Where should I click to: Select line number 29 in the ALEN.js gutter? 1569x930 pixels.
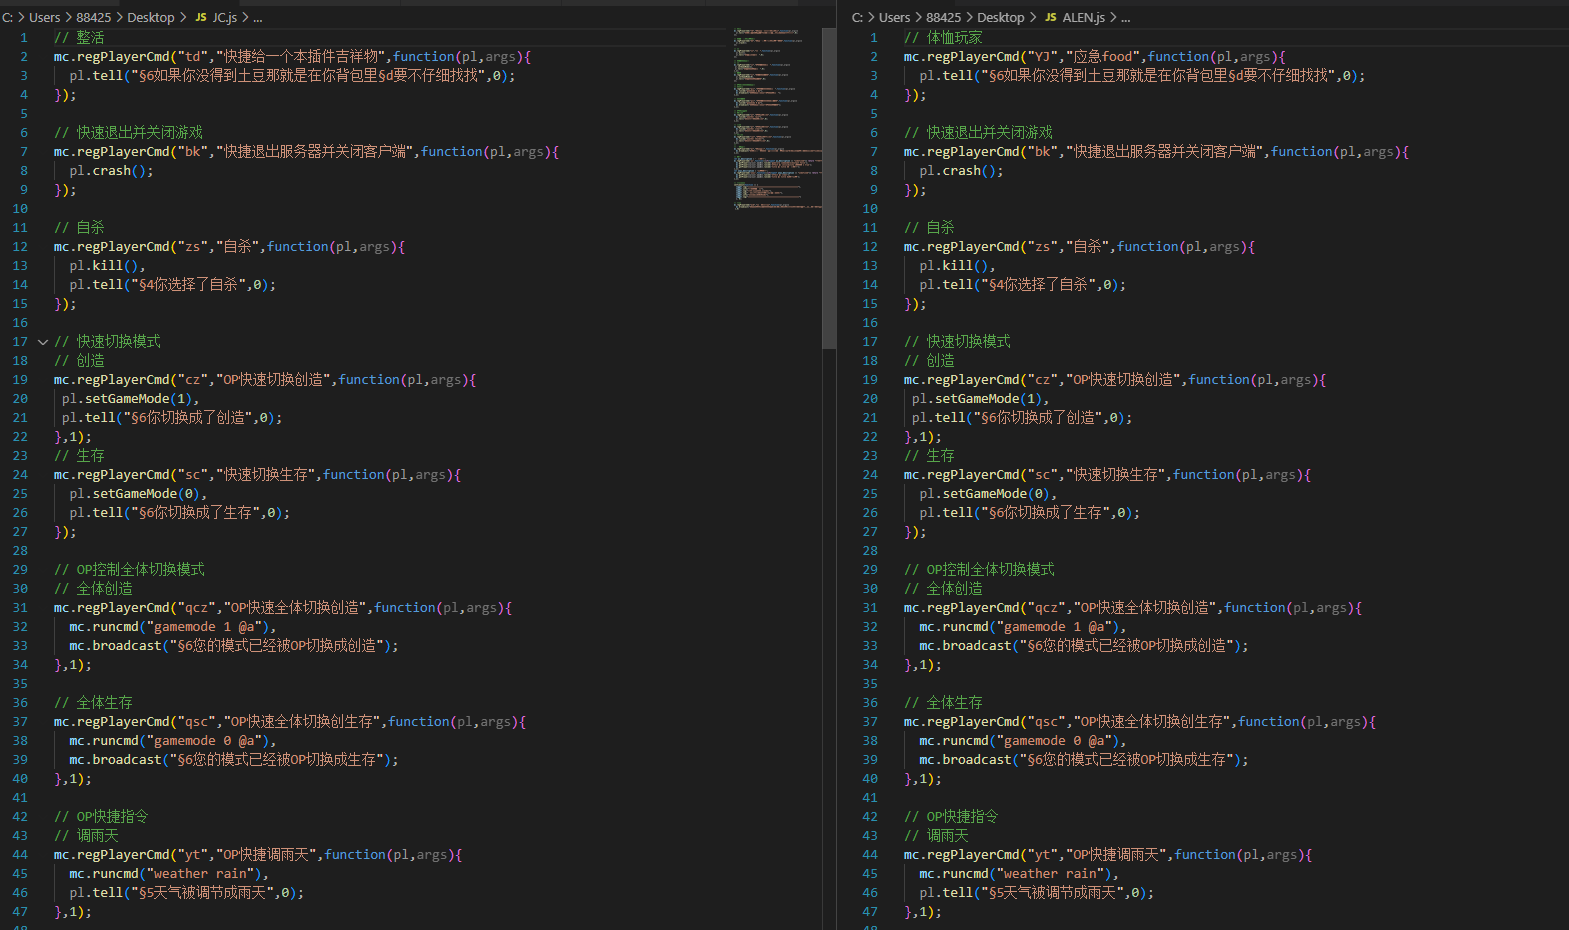point(870,570)
